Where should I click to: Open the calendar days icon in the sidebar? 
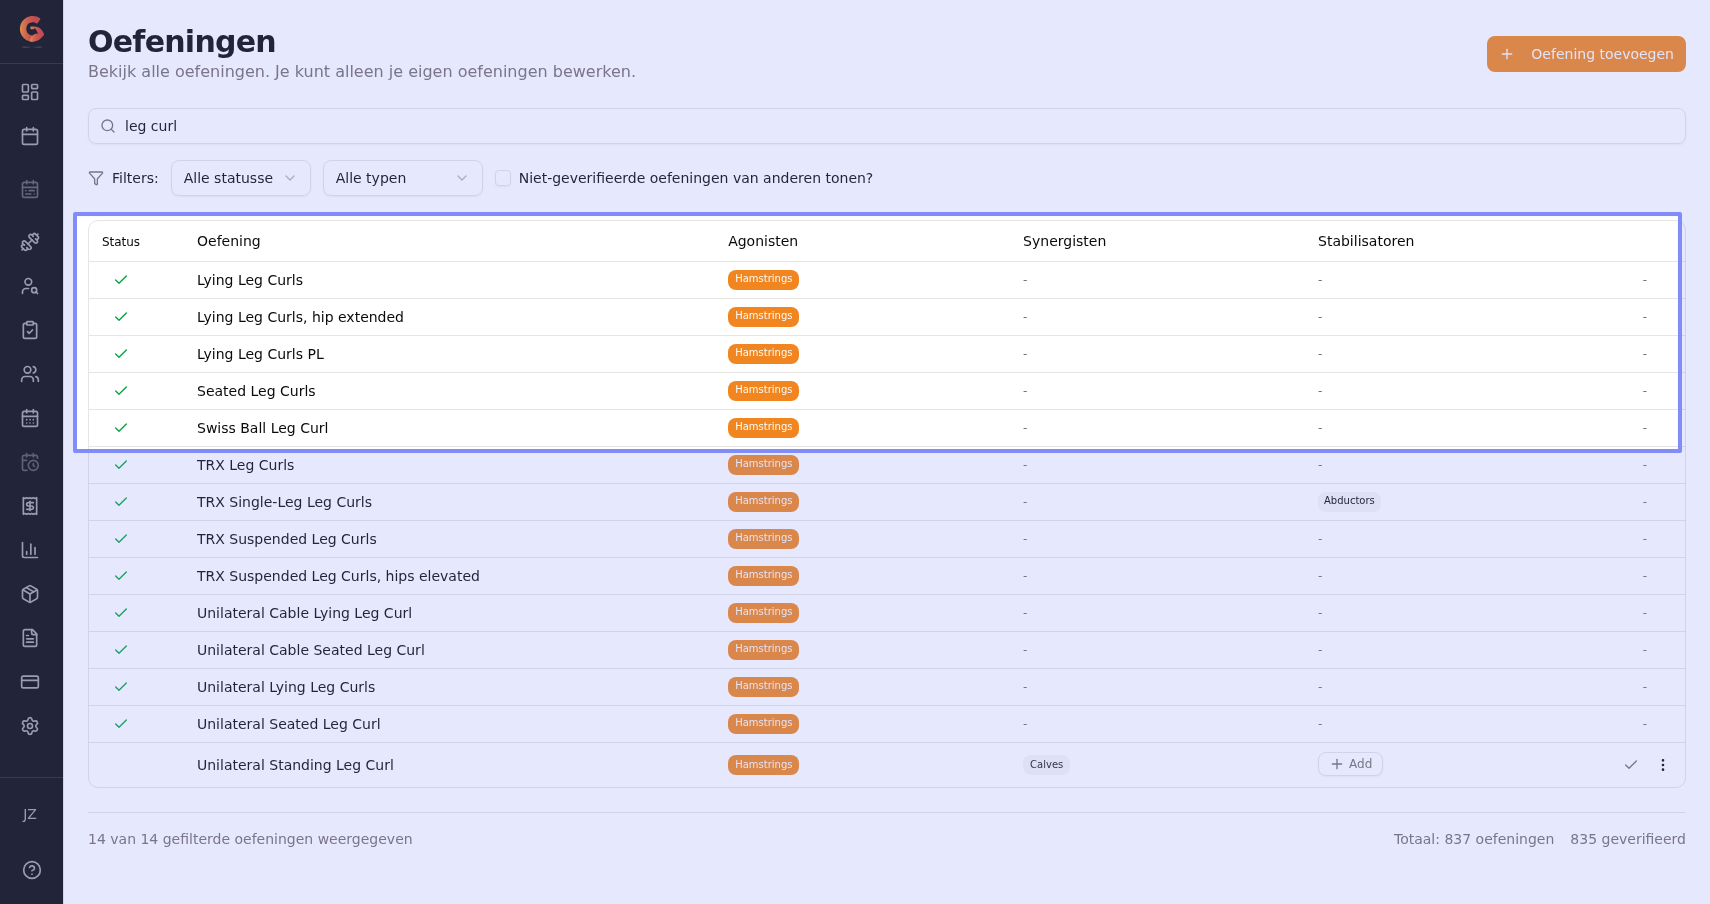pos(30,418)
